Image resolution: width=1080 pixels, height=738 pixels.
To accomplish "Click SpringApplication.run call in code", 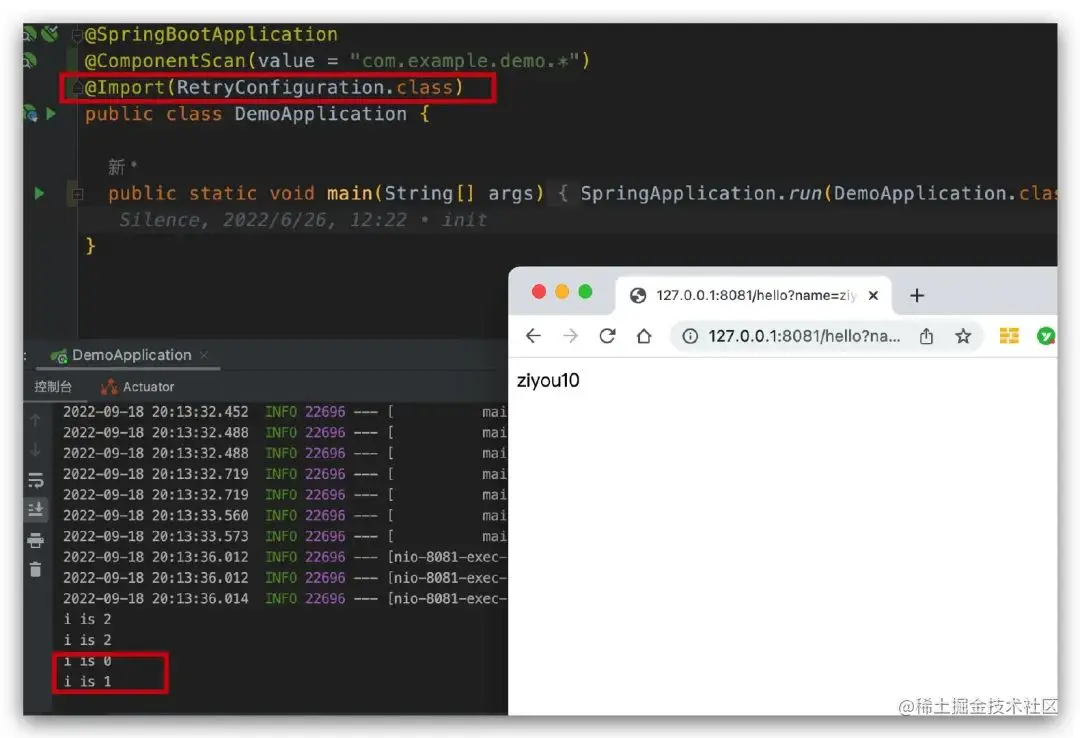I will point(700,193).
